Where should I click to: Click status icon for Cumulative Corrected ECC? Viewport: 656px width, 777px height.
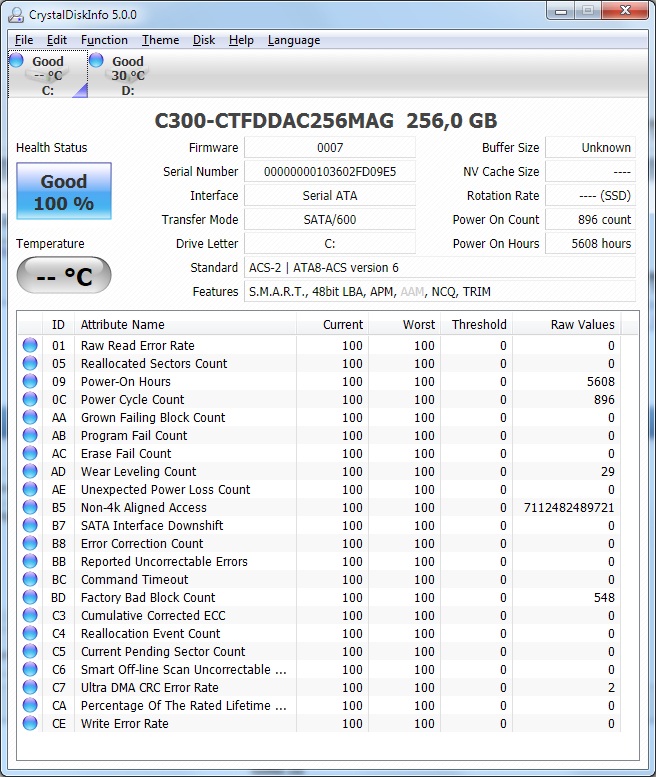tap(30, 615)
